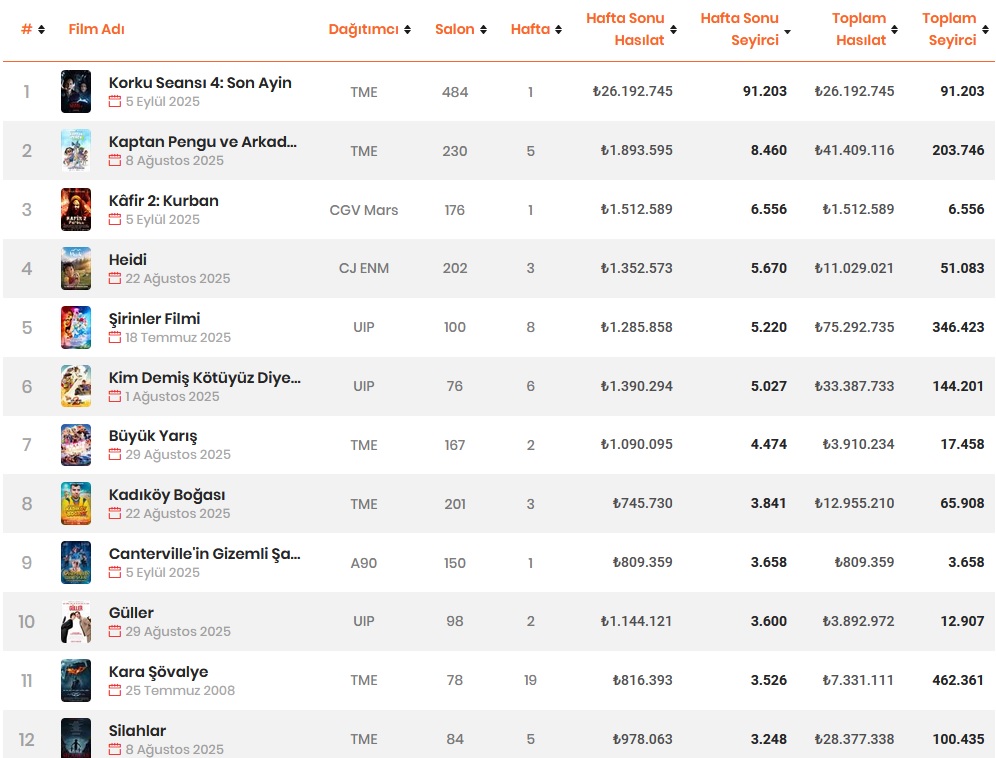The image size is (996, 758).
Task: Click the sort arrows on the Salon column
Action: coord(483,29)
